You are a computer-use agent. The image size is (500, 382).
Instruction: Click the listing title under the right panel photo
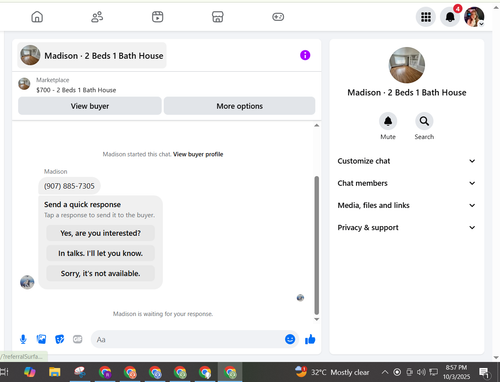click(407, 92)
